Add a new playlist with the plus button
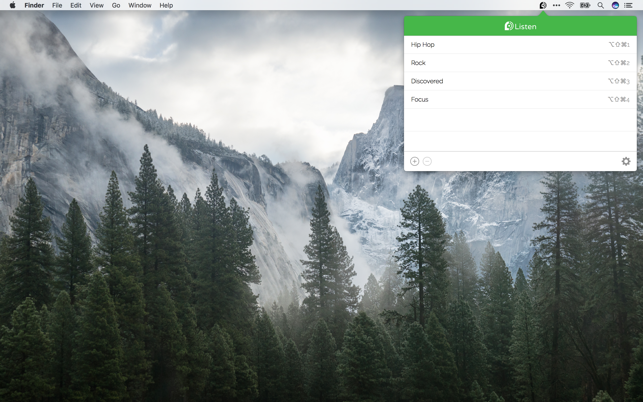Viewport: 643px width, 402px height. click(415, 161)
